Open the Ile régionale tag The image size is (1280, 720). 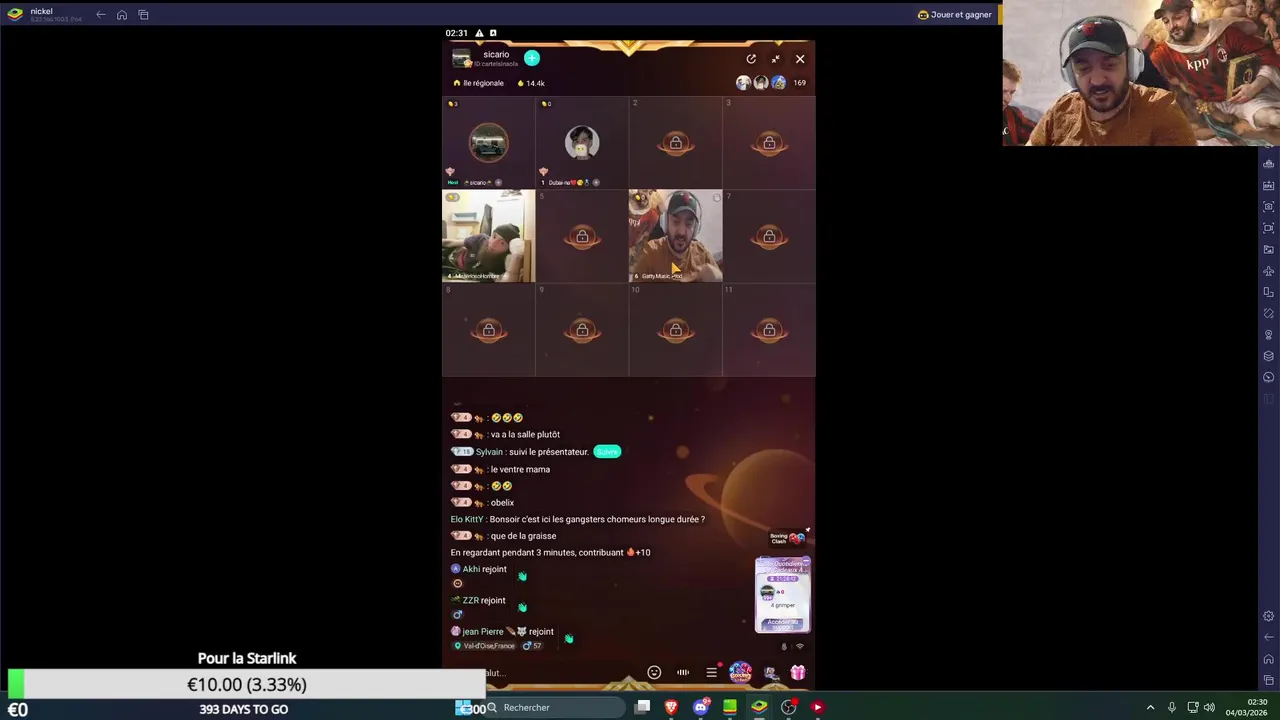pos(479,83)
